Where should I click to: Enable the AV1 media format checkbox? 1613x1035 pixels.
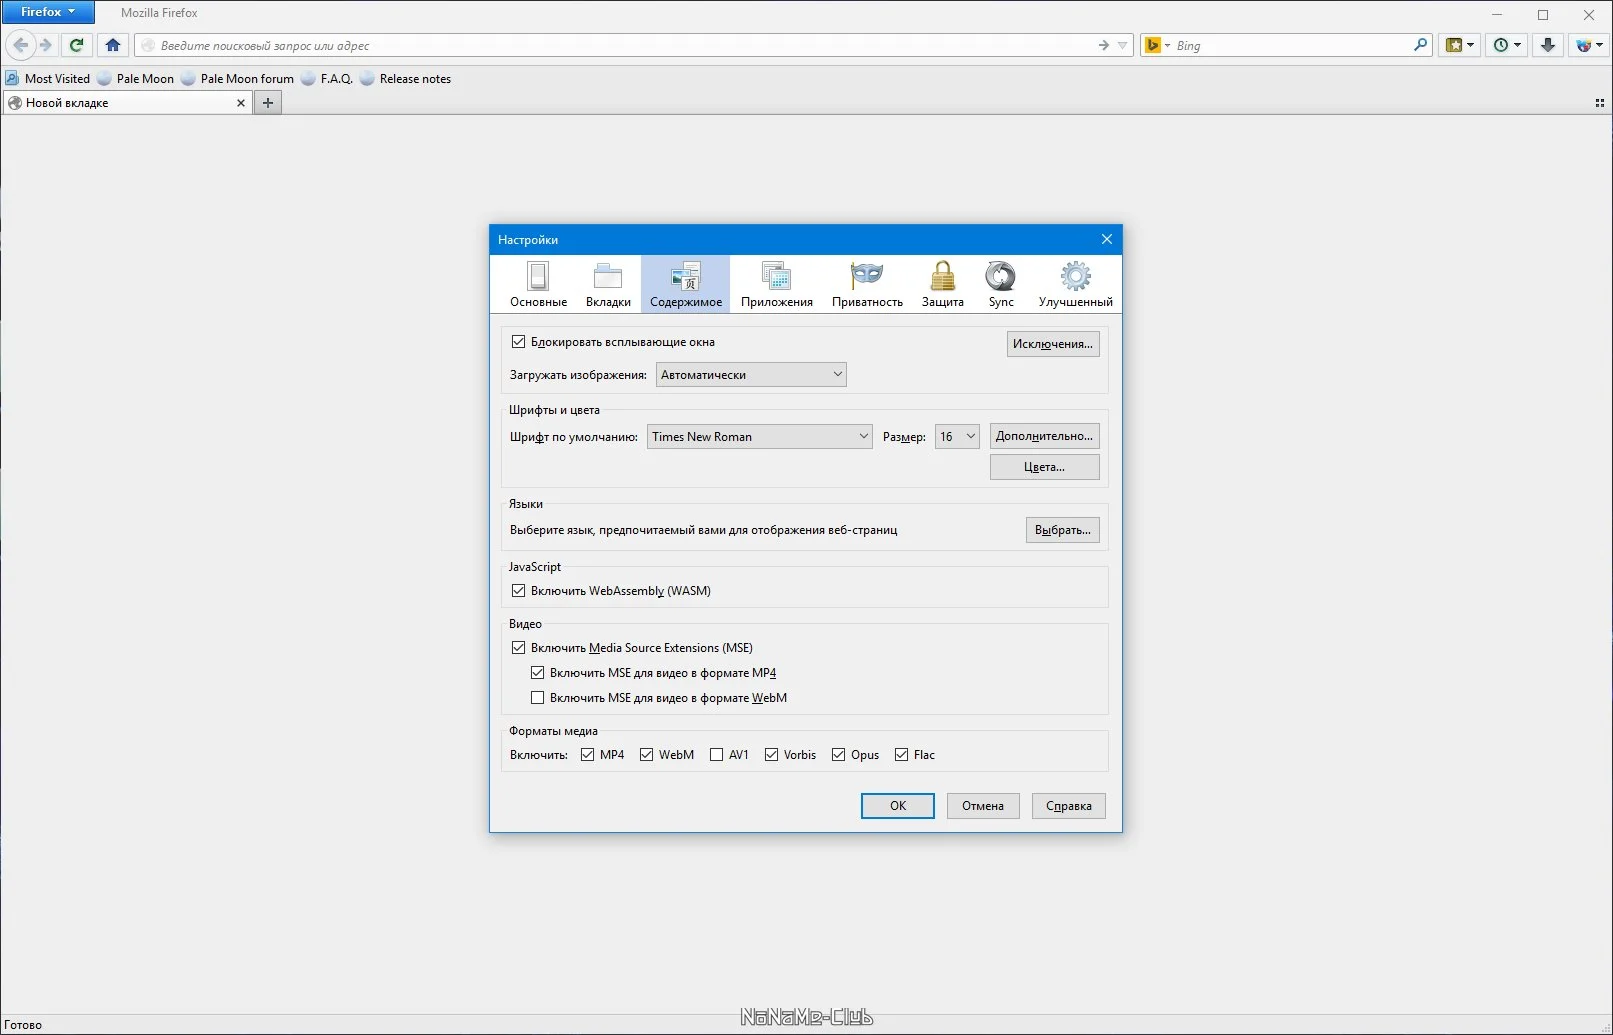point(716,755)
